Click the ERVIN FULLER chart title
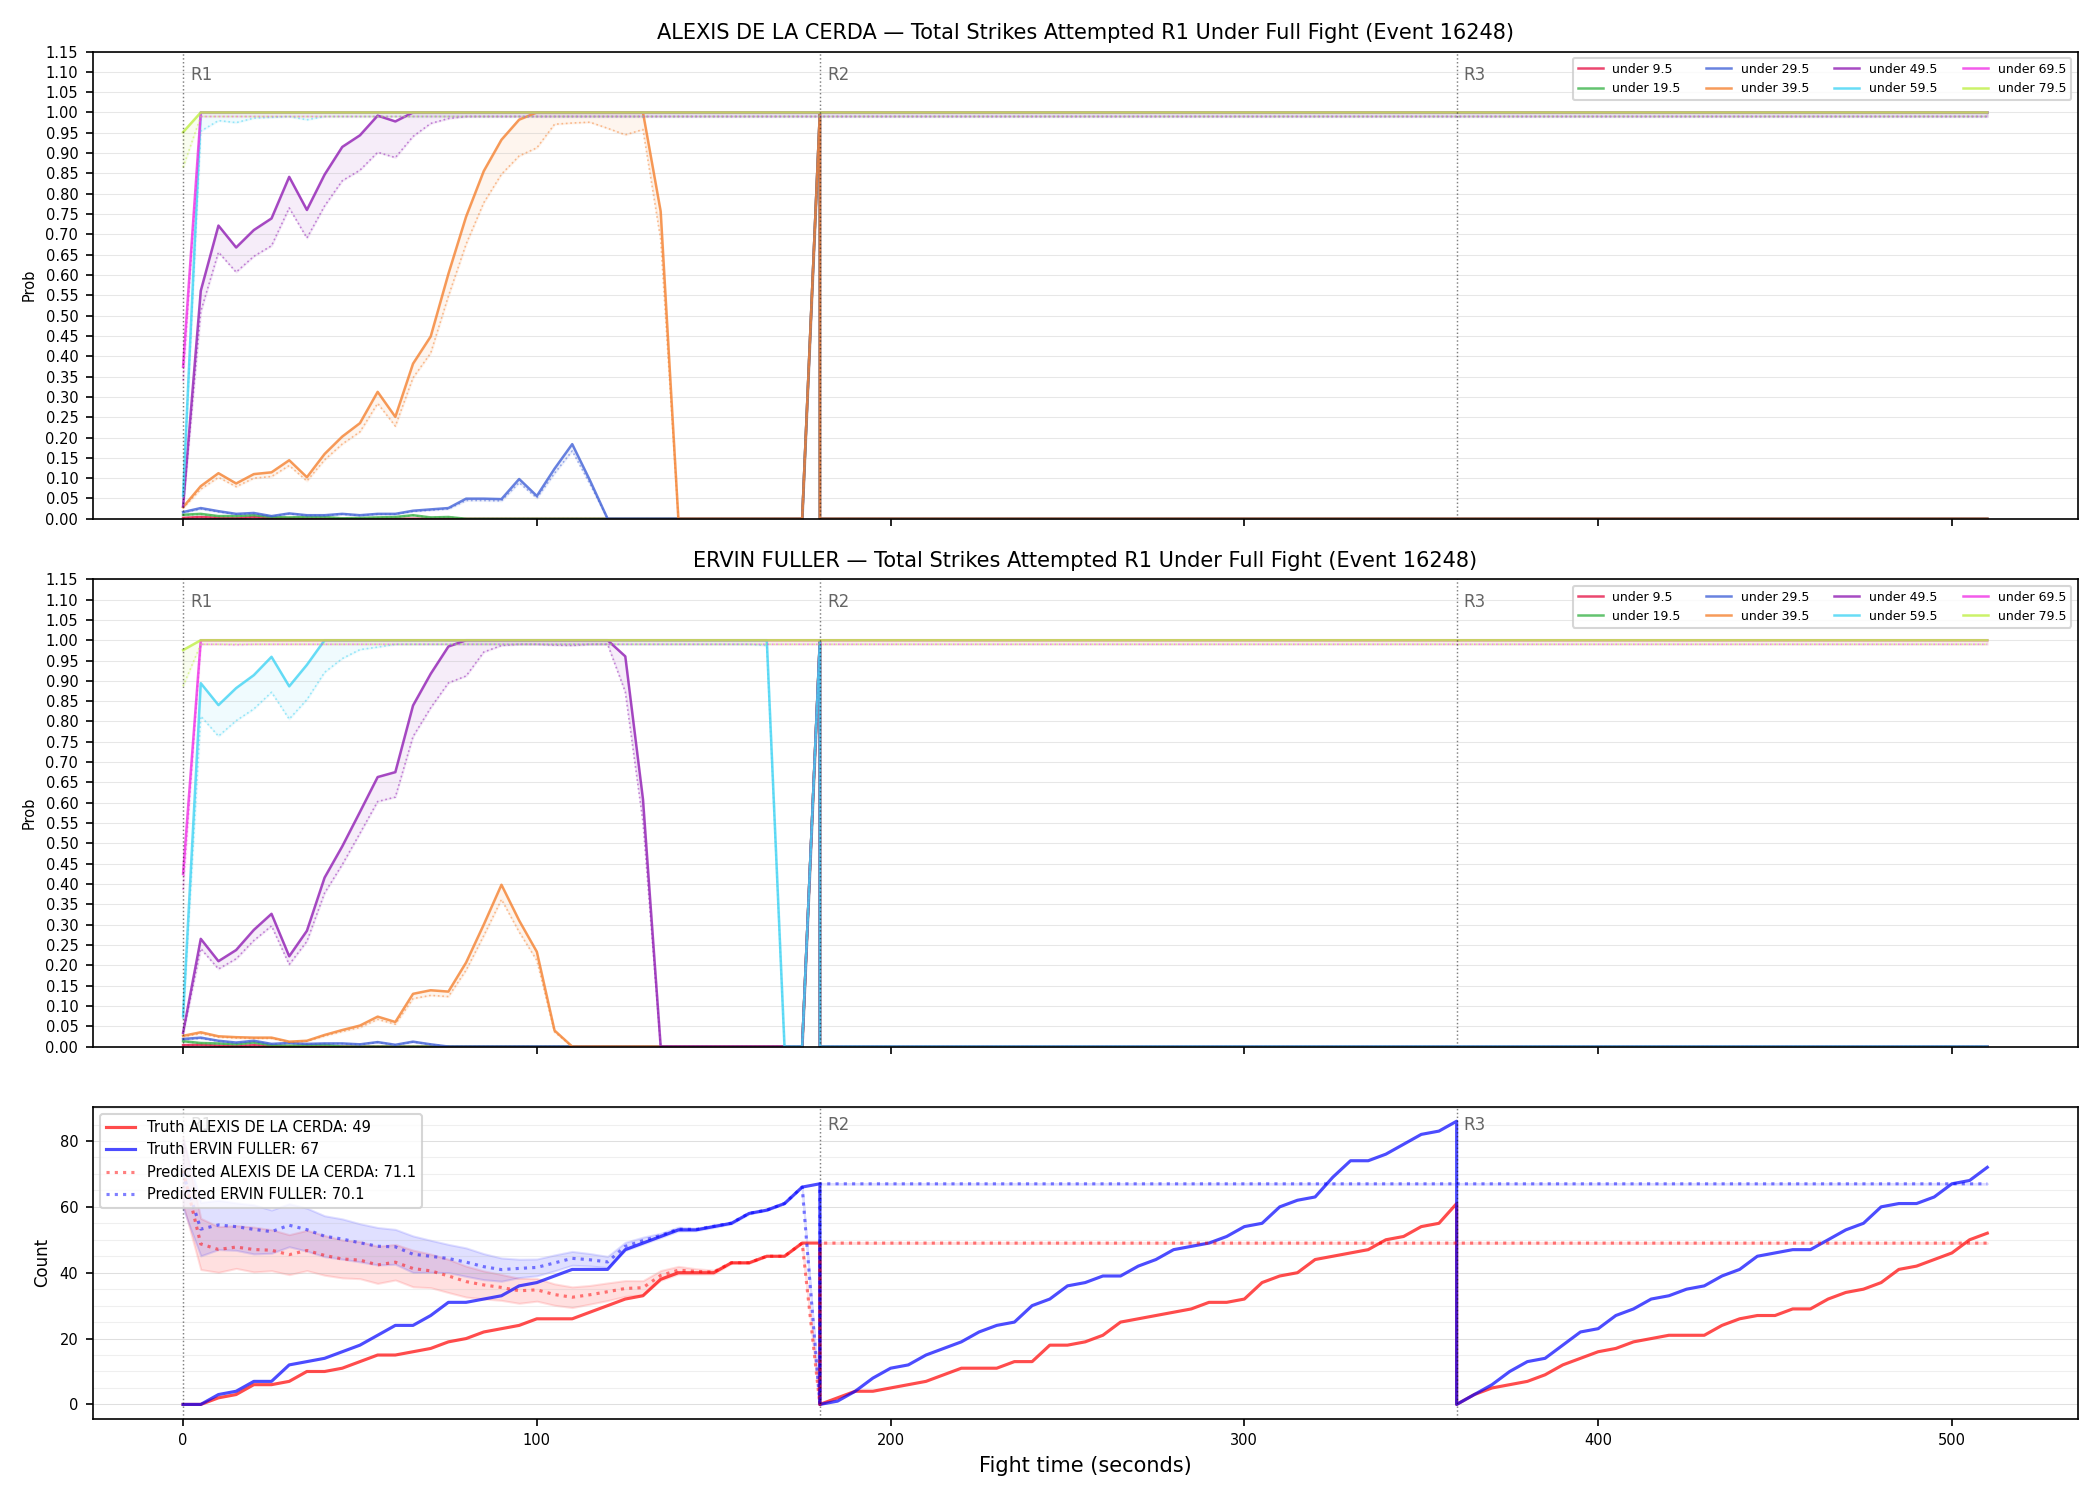2100x1500 pixels. click(1085, 560)
